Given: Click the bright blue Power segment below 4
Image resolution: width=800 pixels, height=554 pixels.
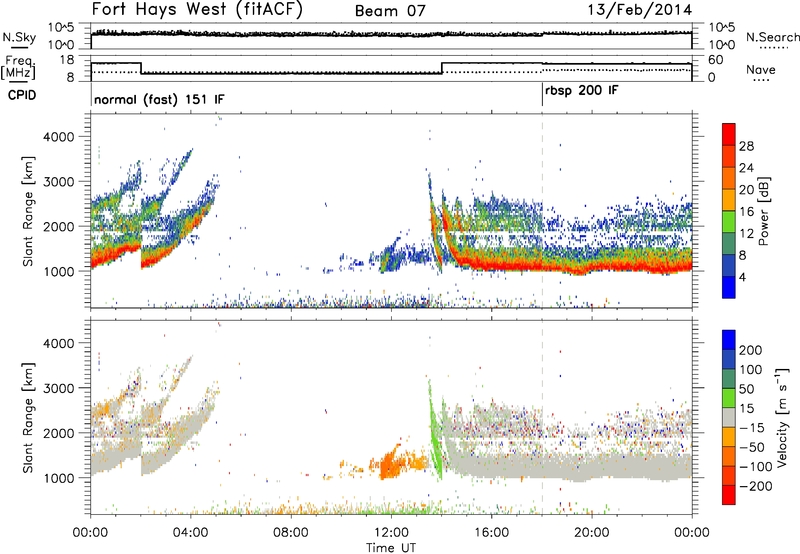Looking at the screenshot, I should coord(729,287).
